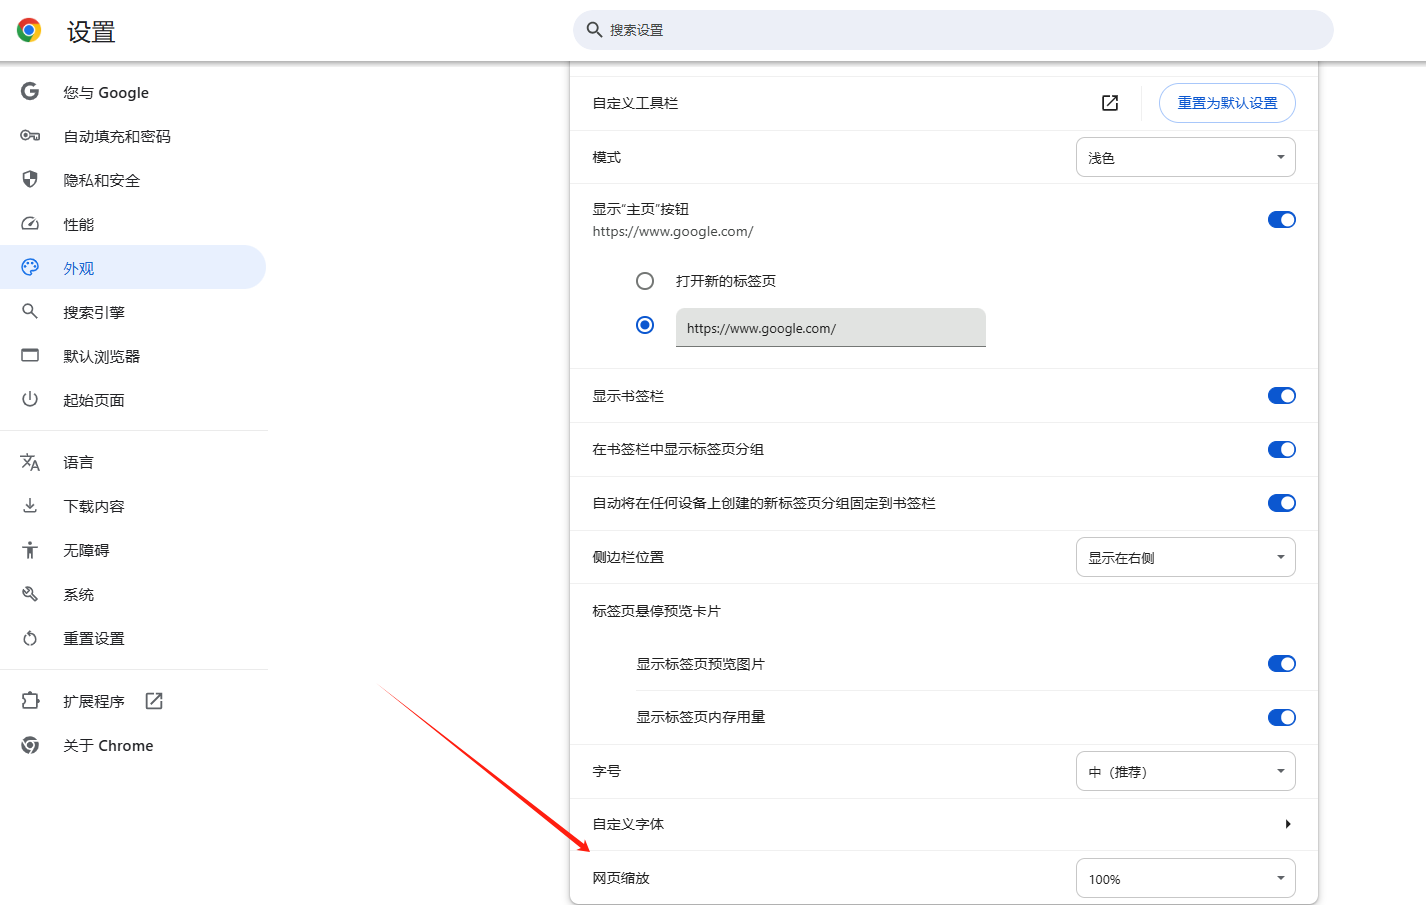Click the key icon for autofill and passwords
The width and height of the screenshot is (1426, 905).
[30, 136]
